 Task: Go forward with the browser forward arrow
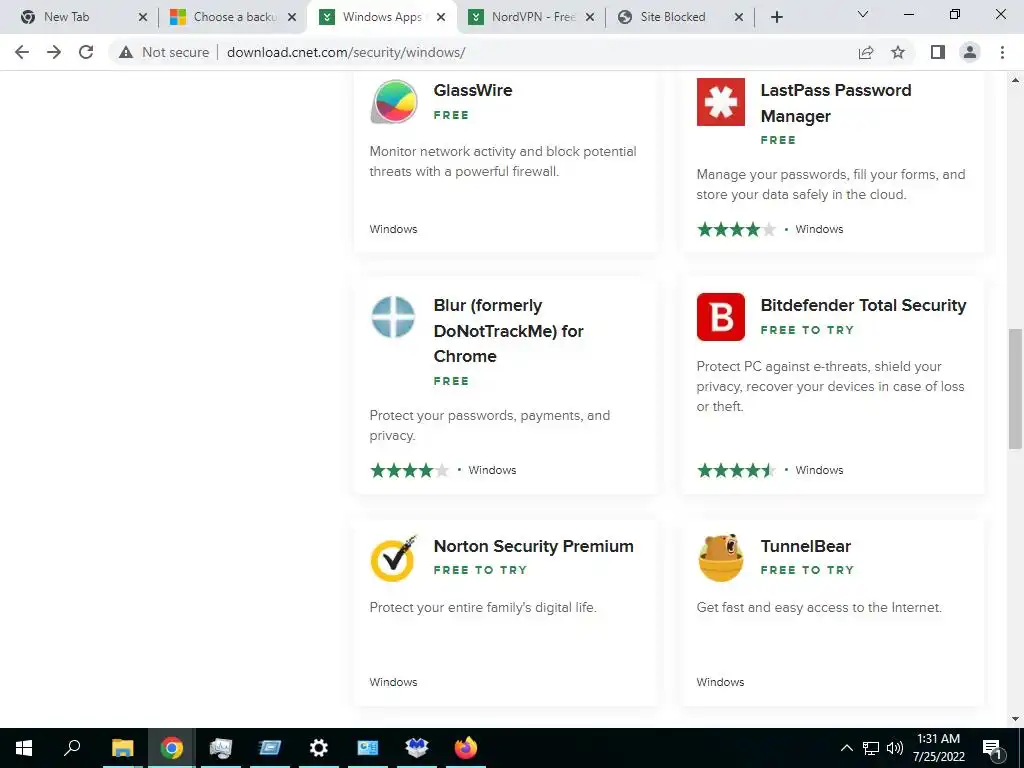(54, 52)
